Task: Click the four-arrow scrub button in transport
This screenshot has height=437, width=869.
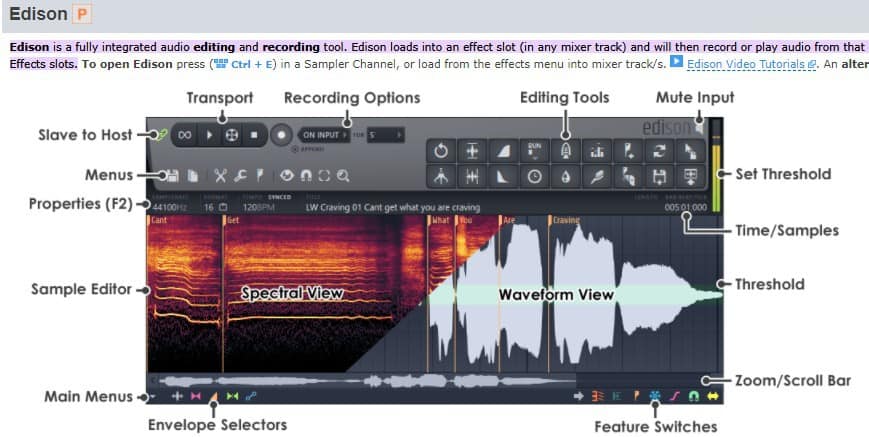Action: click(x=232, y=135)
